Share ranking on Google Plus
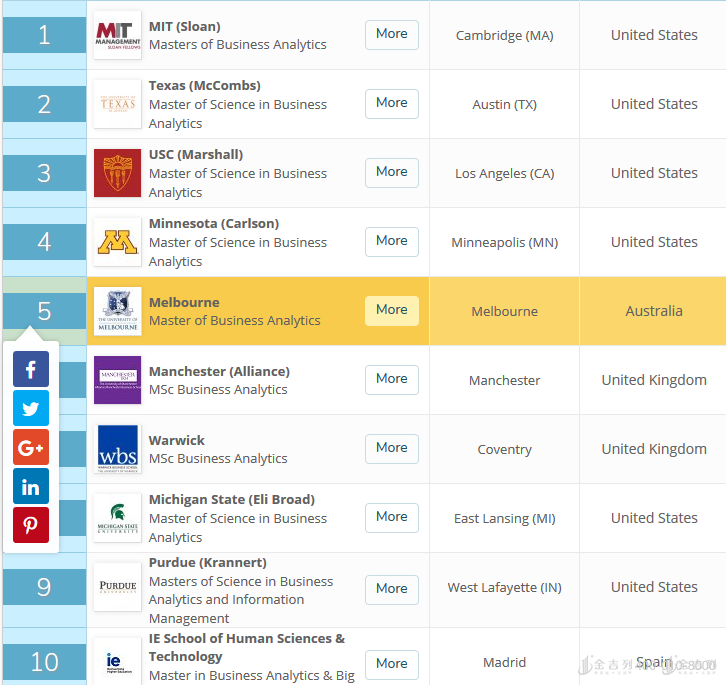The height and width of the screenshot is (685, 726). click(31, 447)
